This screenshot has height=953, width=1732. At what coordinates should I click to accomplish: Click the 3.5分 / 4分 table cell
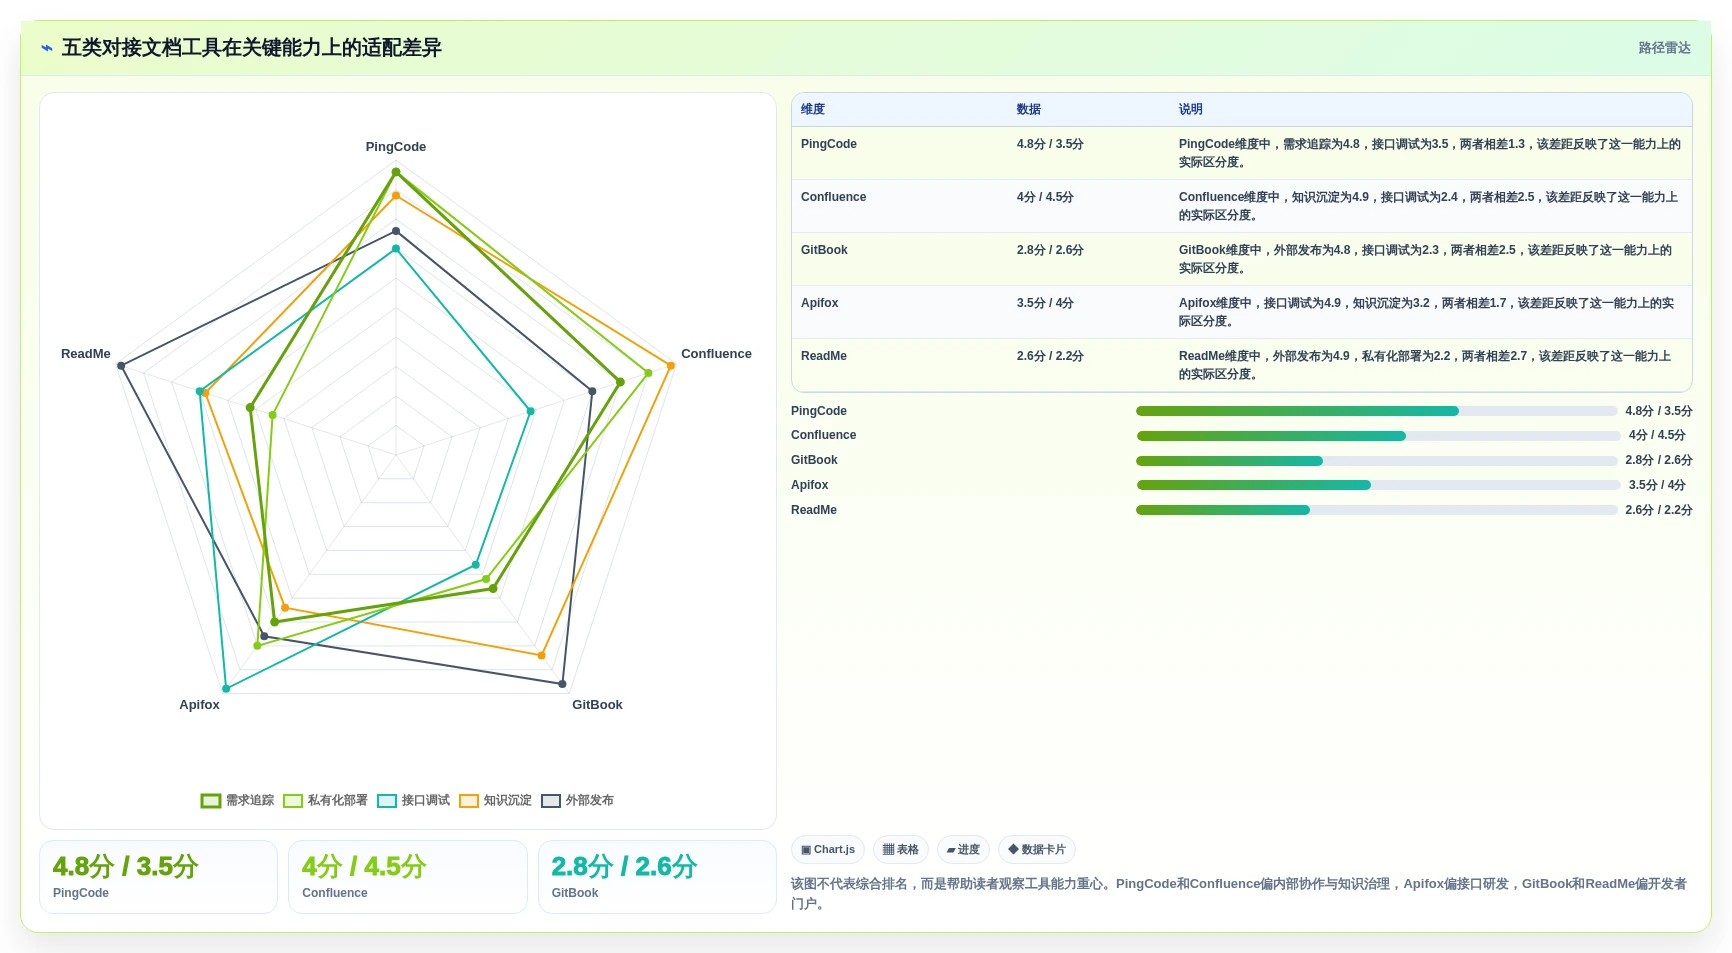click(x=1045, y=303)
